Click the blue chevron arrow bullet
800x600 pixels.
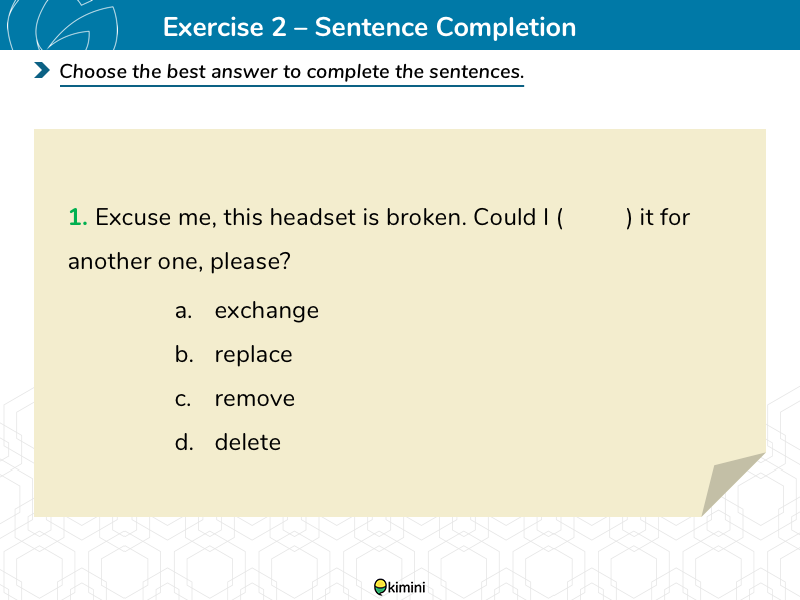coord(42,70)
